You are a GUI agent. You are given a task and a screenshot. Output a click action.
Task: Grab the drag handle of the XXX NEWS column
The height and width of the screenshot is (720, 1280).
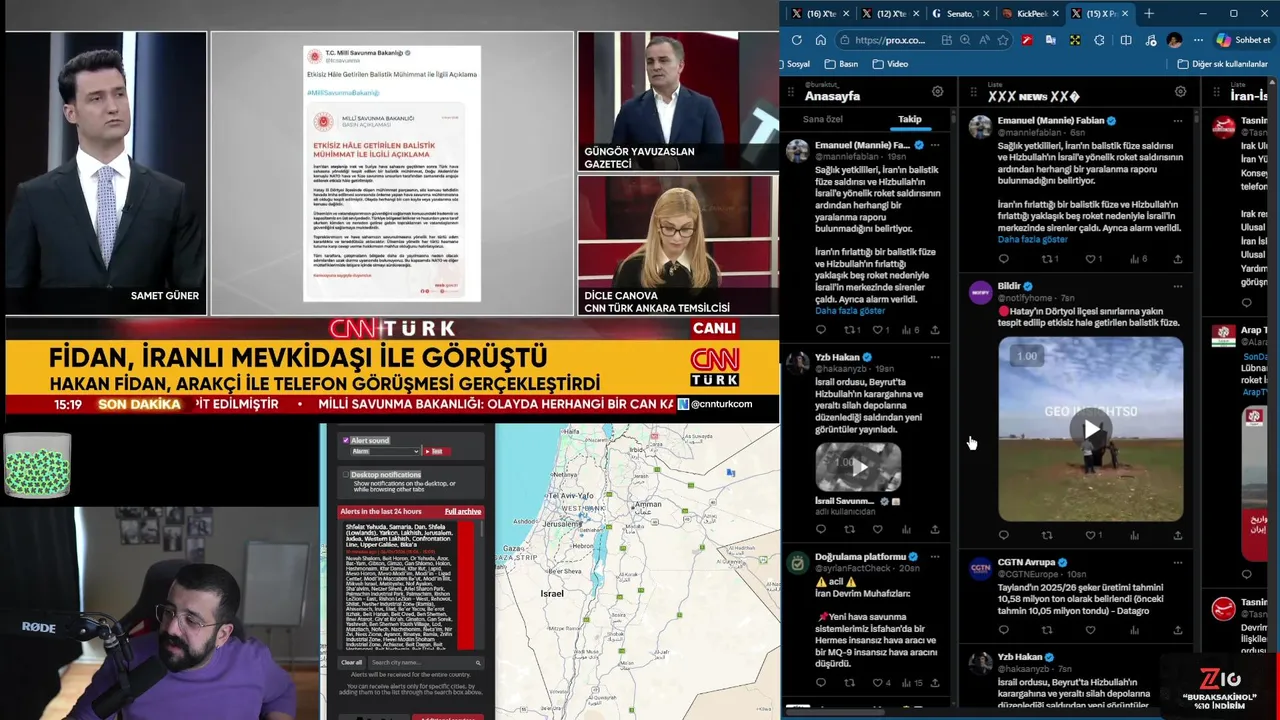pos(973,91)
